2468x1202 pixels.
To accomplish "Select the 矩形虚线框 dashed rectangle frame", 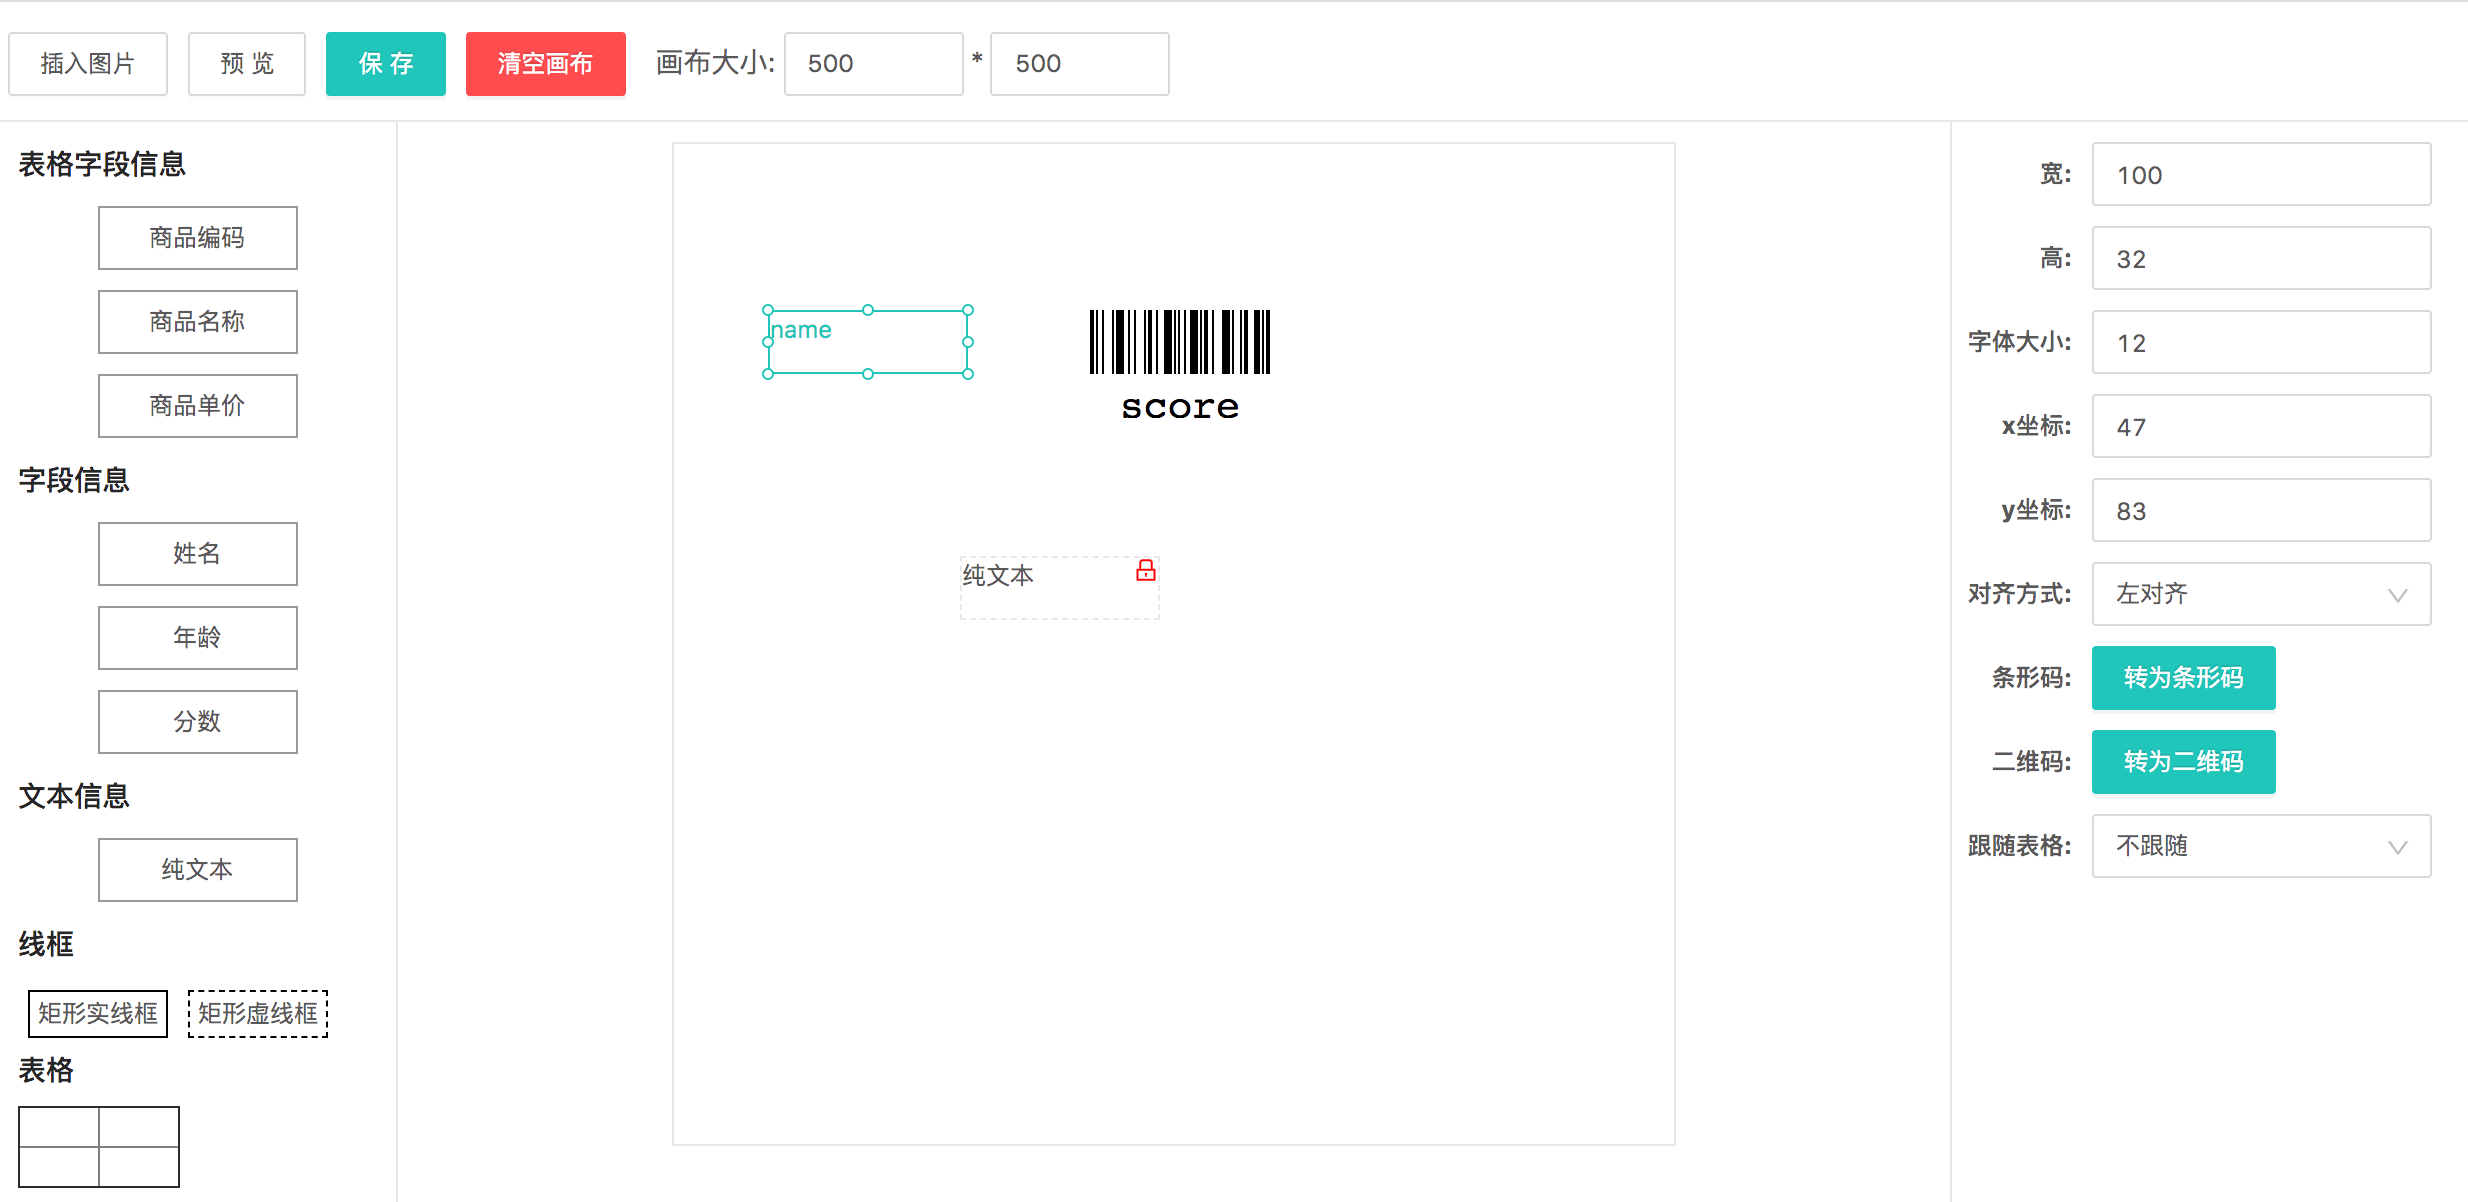I will 258,1013.
